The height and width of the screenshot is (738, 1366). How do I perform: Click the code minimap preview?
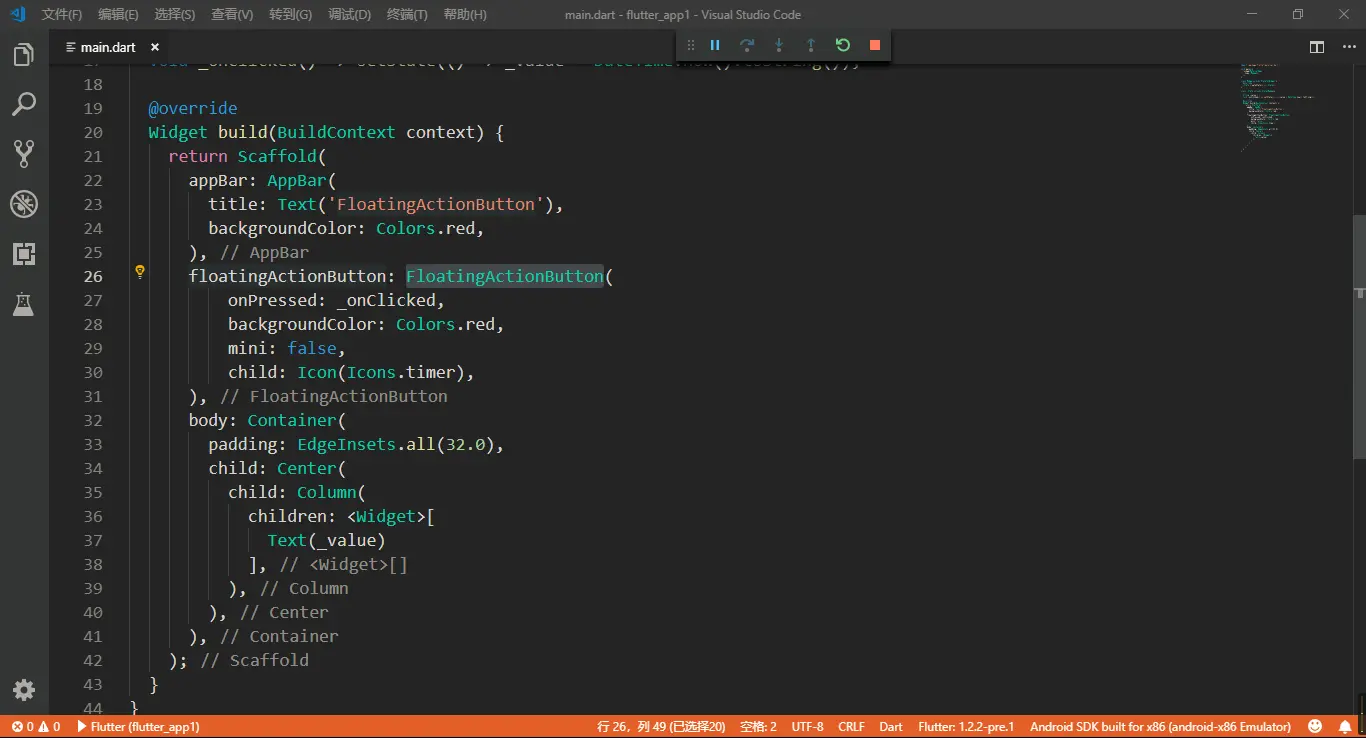coord(1280,108)
